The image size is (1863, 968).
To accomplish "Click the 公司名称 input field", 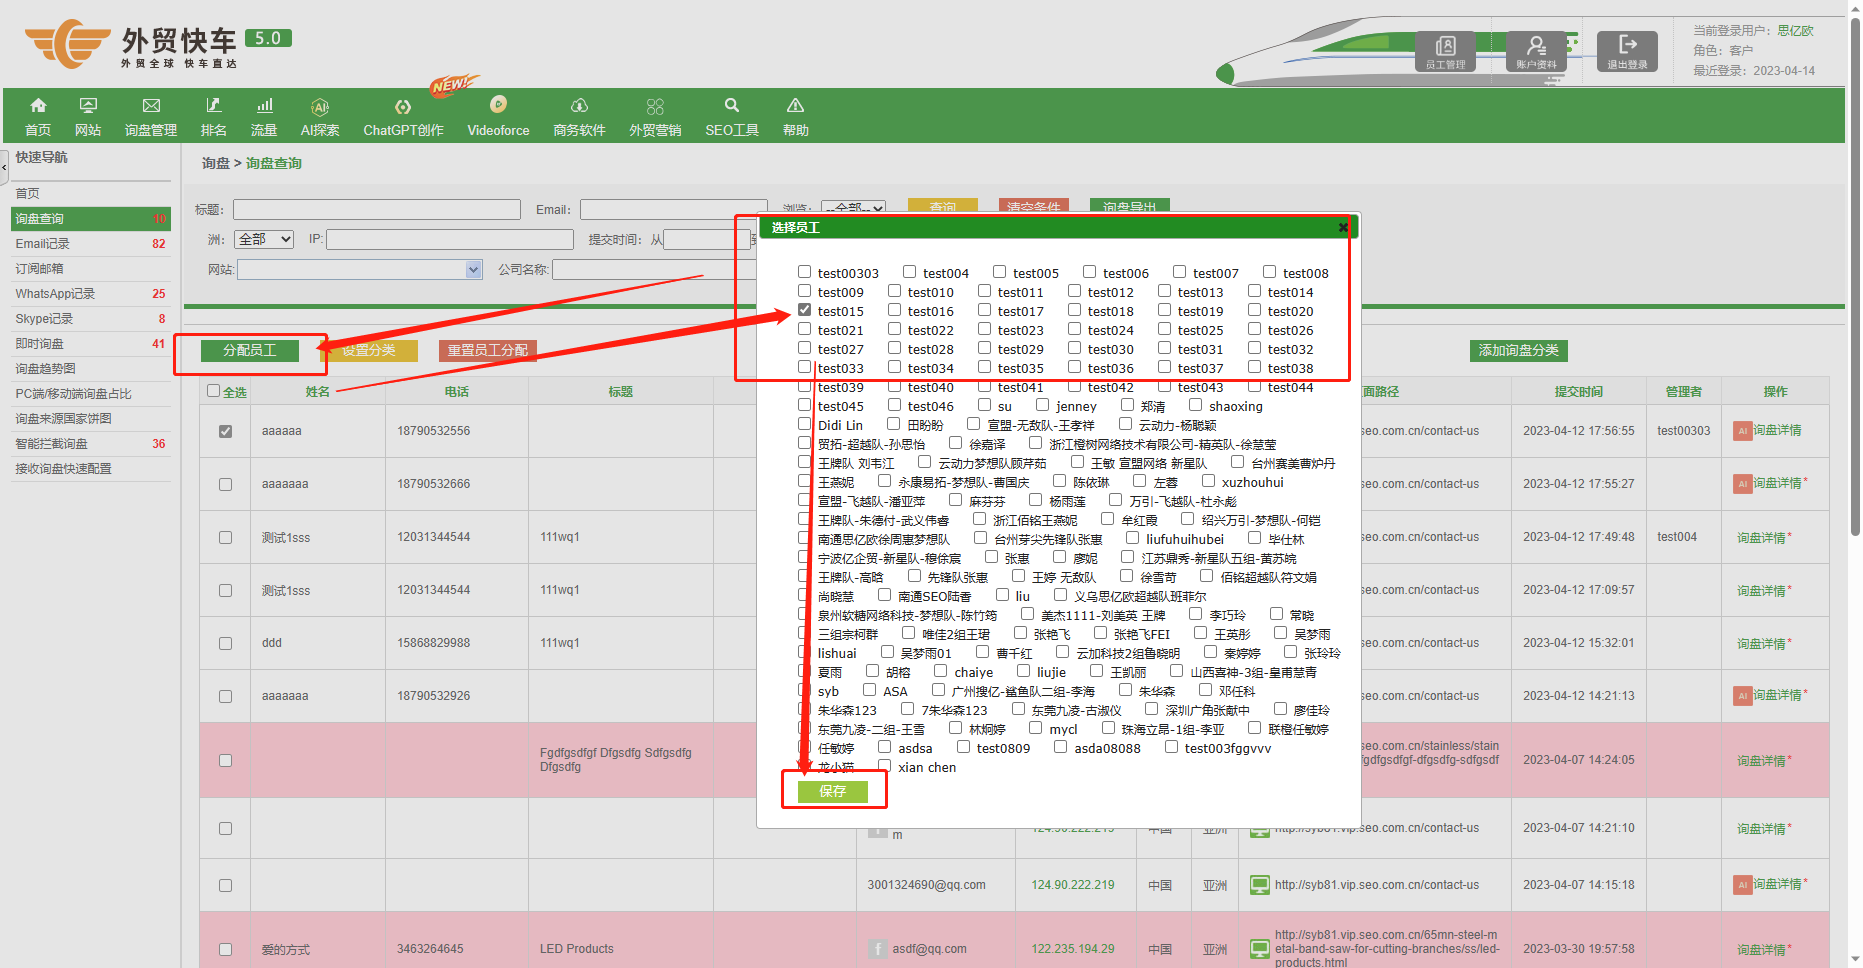I will pos(655,270).
